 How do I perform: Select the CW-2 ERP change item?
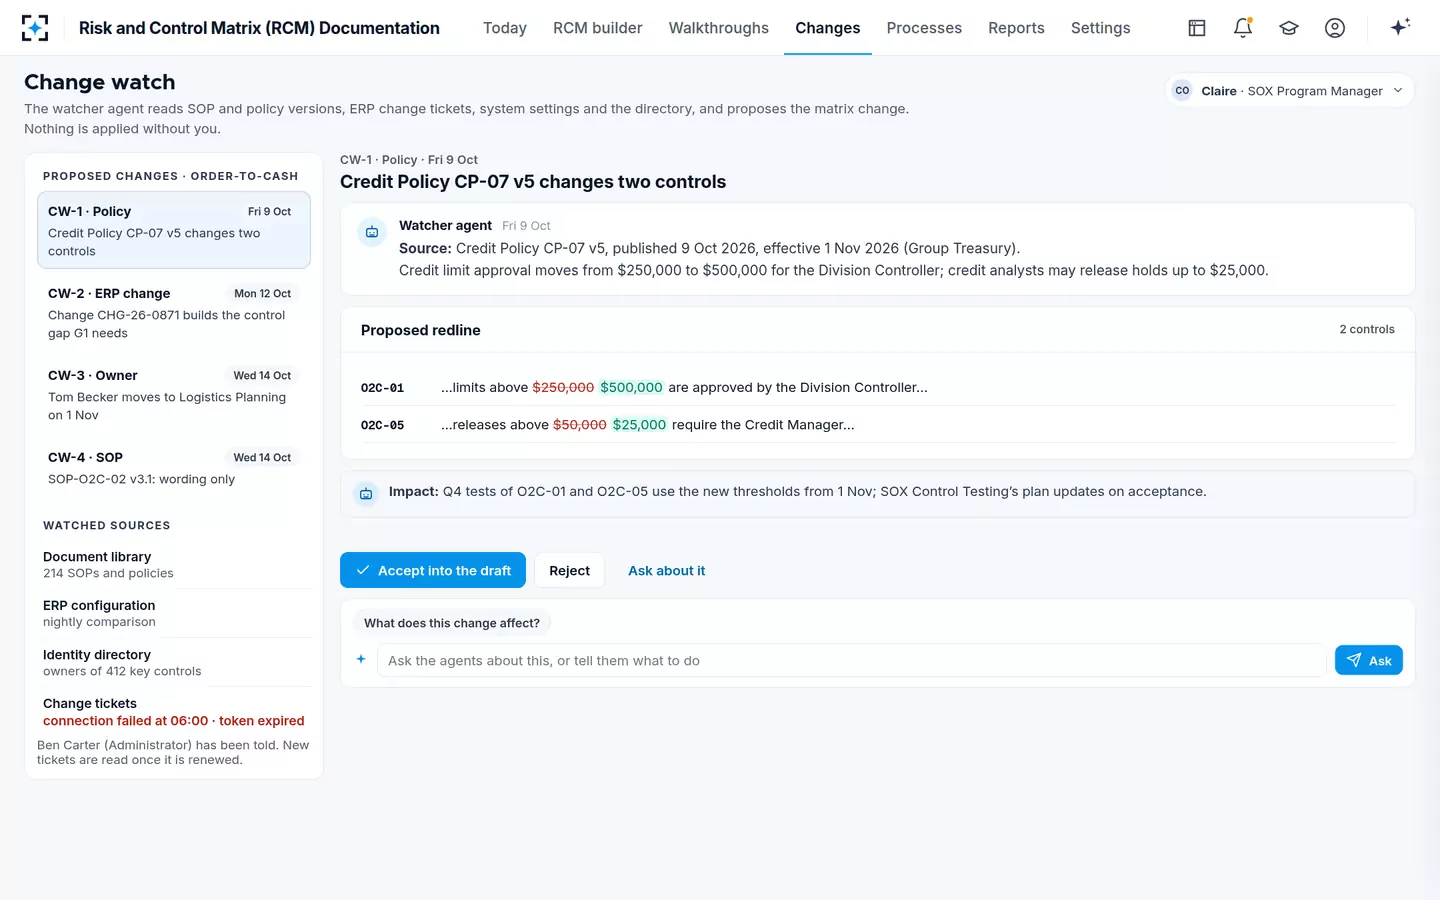pos(174,312)
